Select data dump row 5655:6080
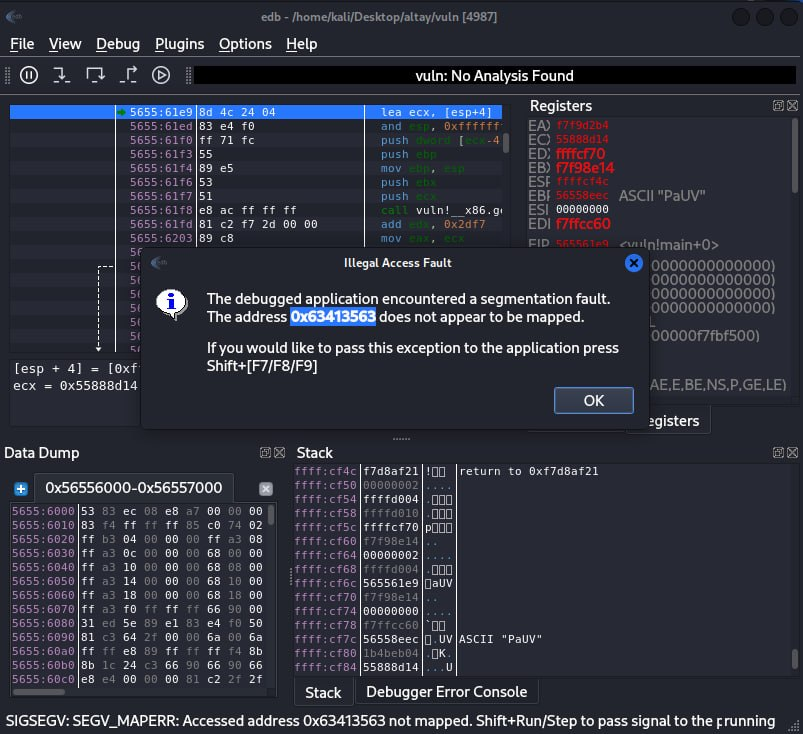 pos(137,623)
